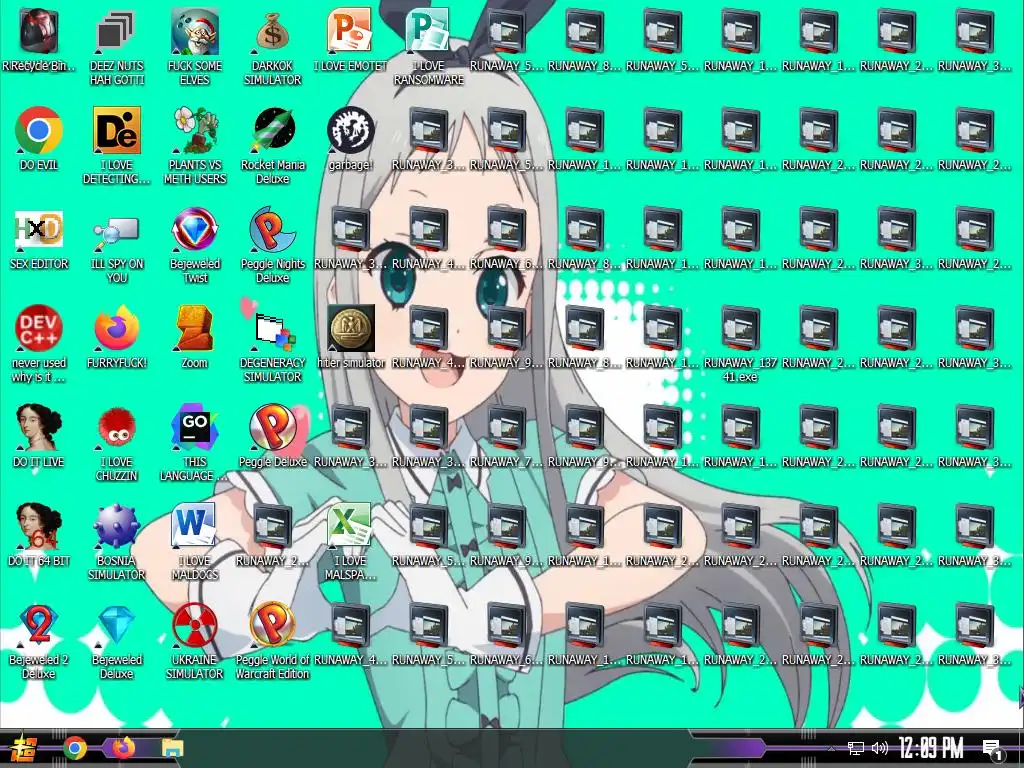Image resolution: width=1024 pixels, height=768 pixels.
Task: Select the gold coin simulator icon
Action: [x=350, y=328]
